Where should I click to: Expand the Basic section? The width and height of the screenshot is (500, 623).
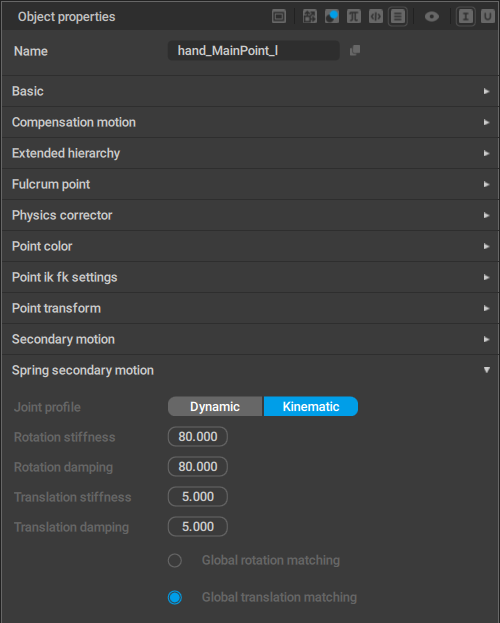click(x=250, y=91)
